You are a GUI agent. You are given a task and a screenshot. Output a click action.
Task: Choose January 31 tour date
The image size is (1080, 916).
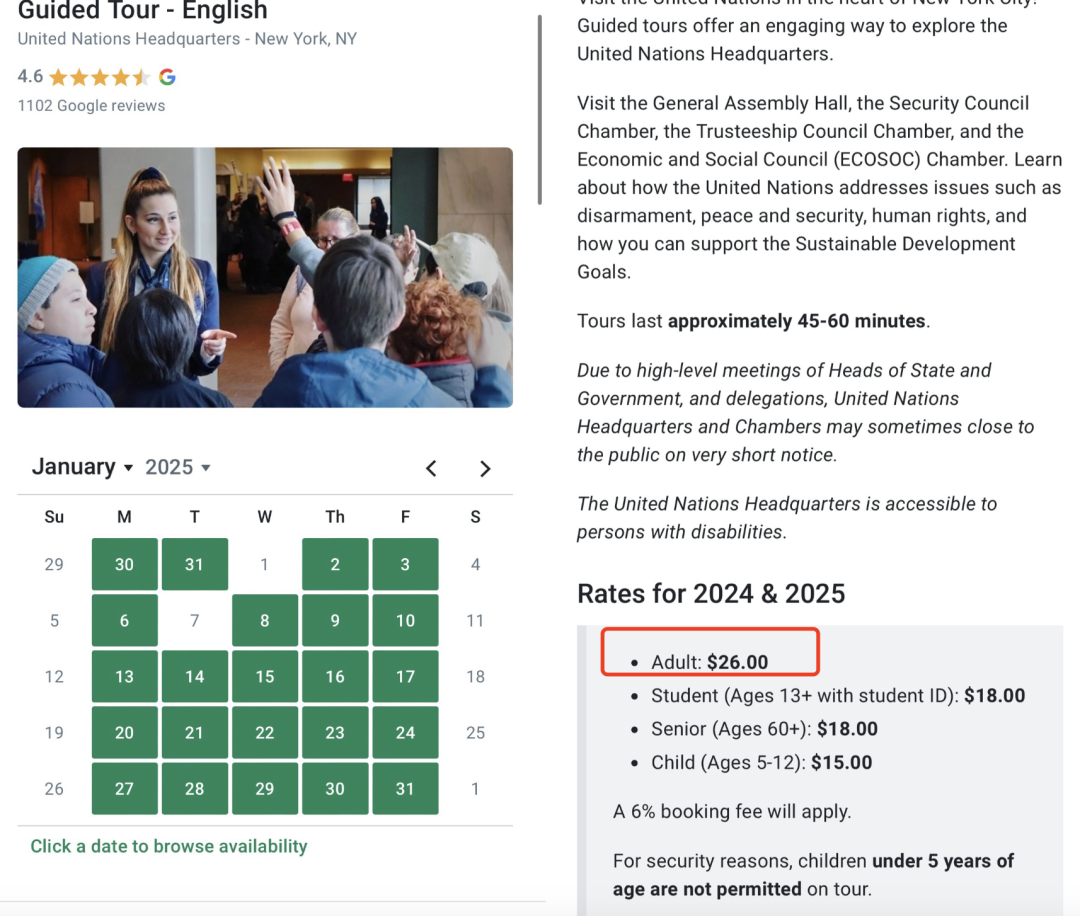405,789
